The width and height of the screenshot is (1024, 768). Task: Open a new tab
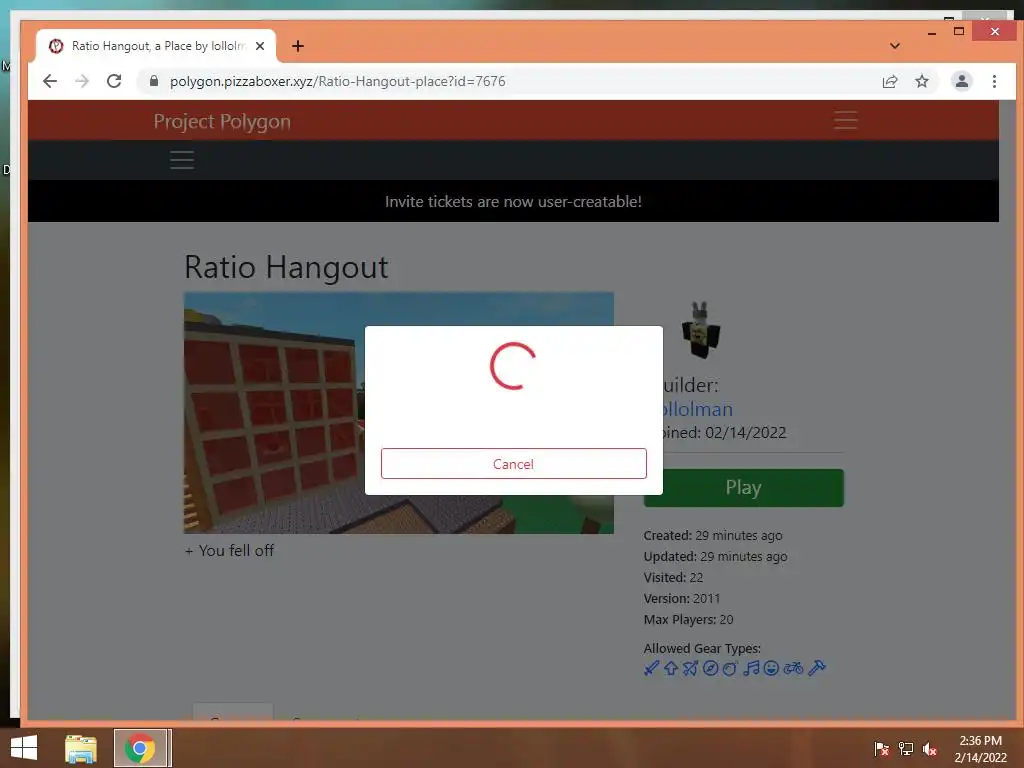(298, 46)
